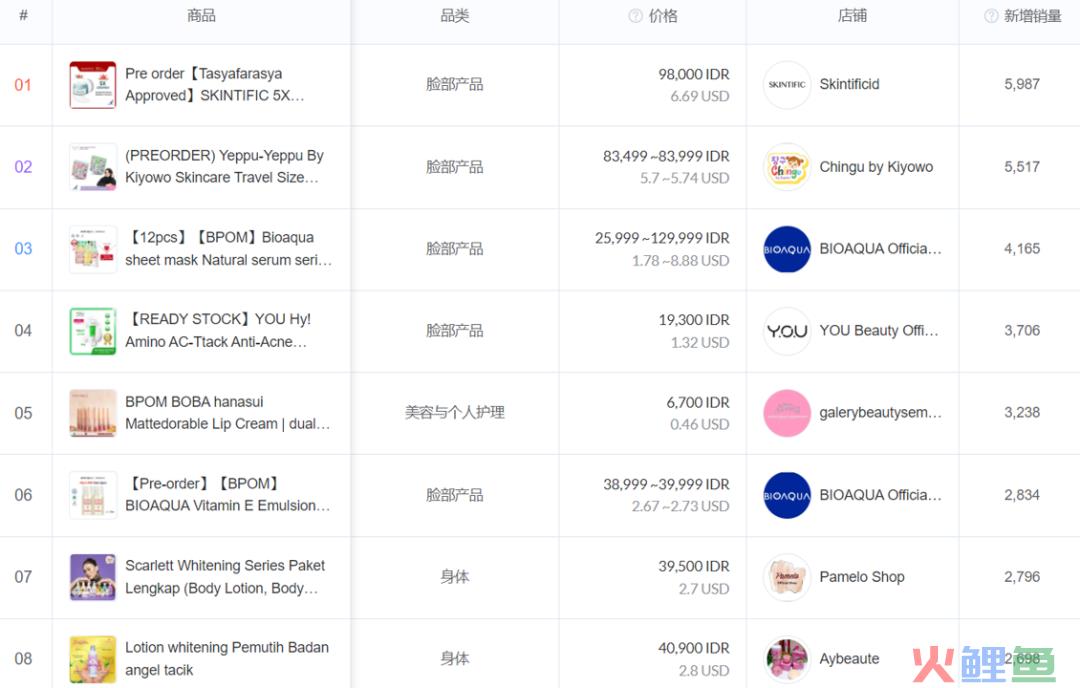Open Scarlett Whitening Series product thumbnail

pos(93,577)
